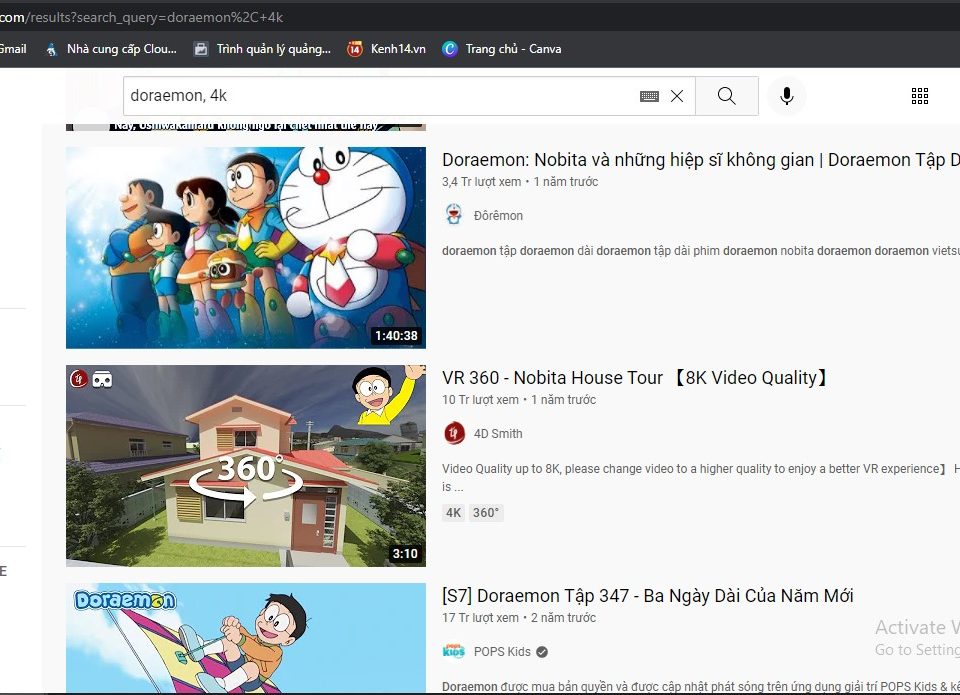This screenshot has height=695, width=960.
Task: Click the doraemon tập doraemon dài description
Action: [700, 251]
